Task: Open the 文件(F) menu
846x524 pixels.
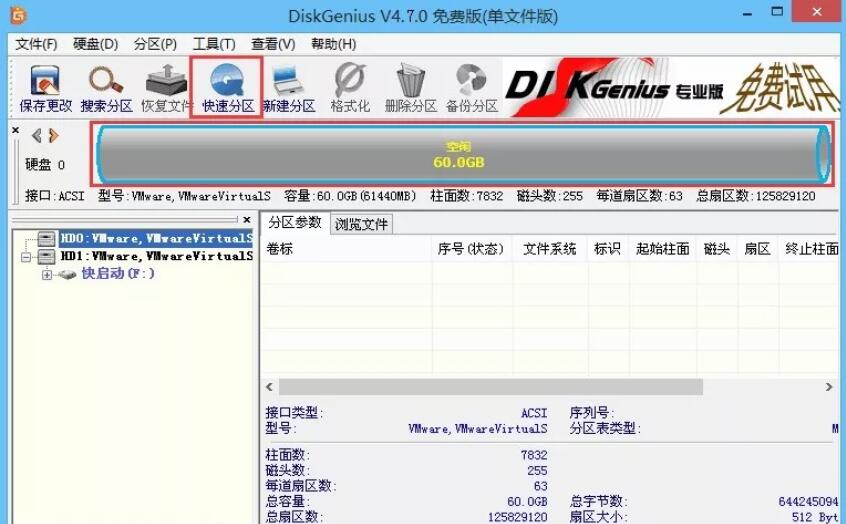Action: pyautogui.click(x=36, y=44)
